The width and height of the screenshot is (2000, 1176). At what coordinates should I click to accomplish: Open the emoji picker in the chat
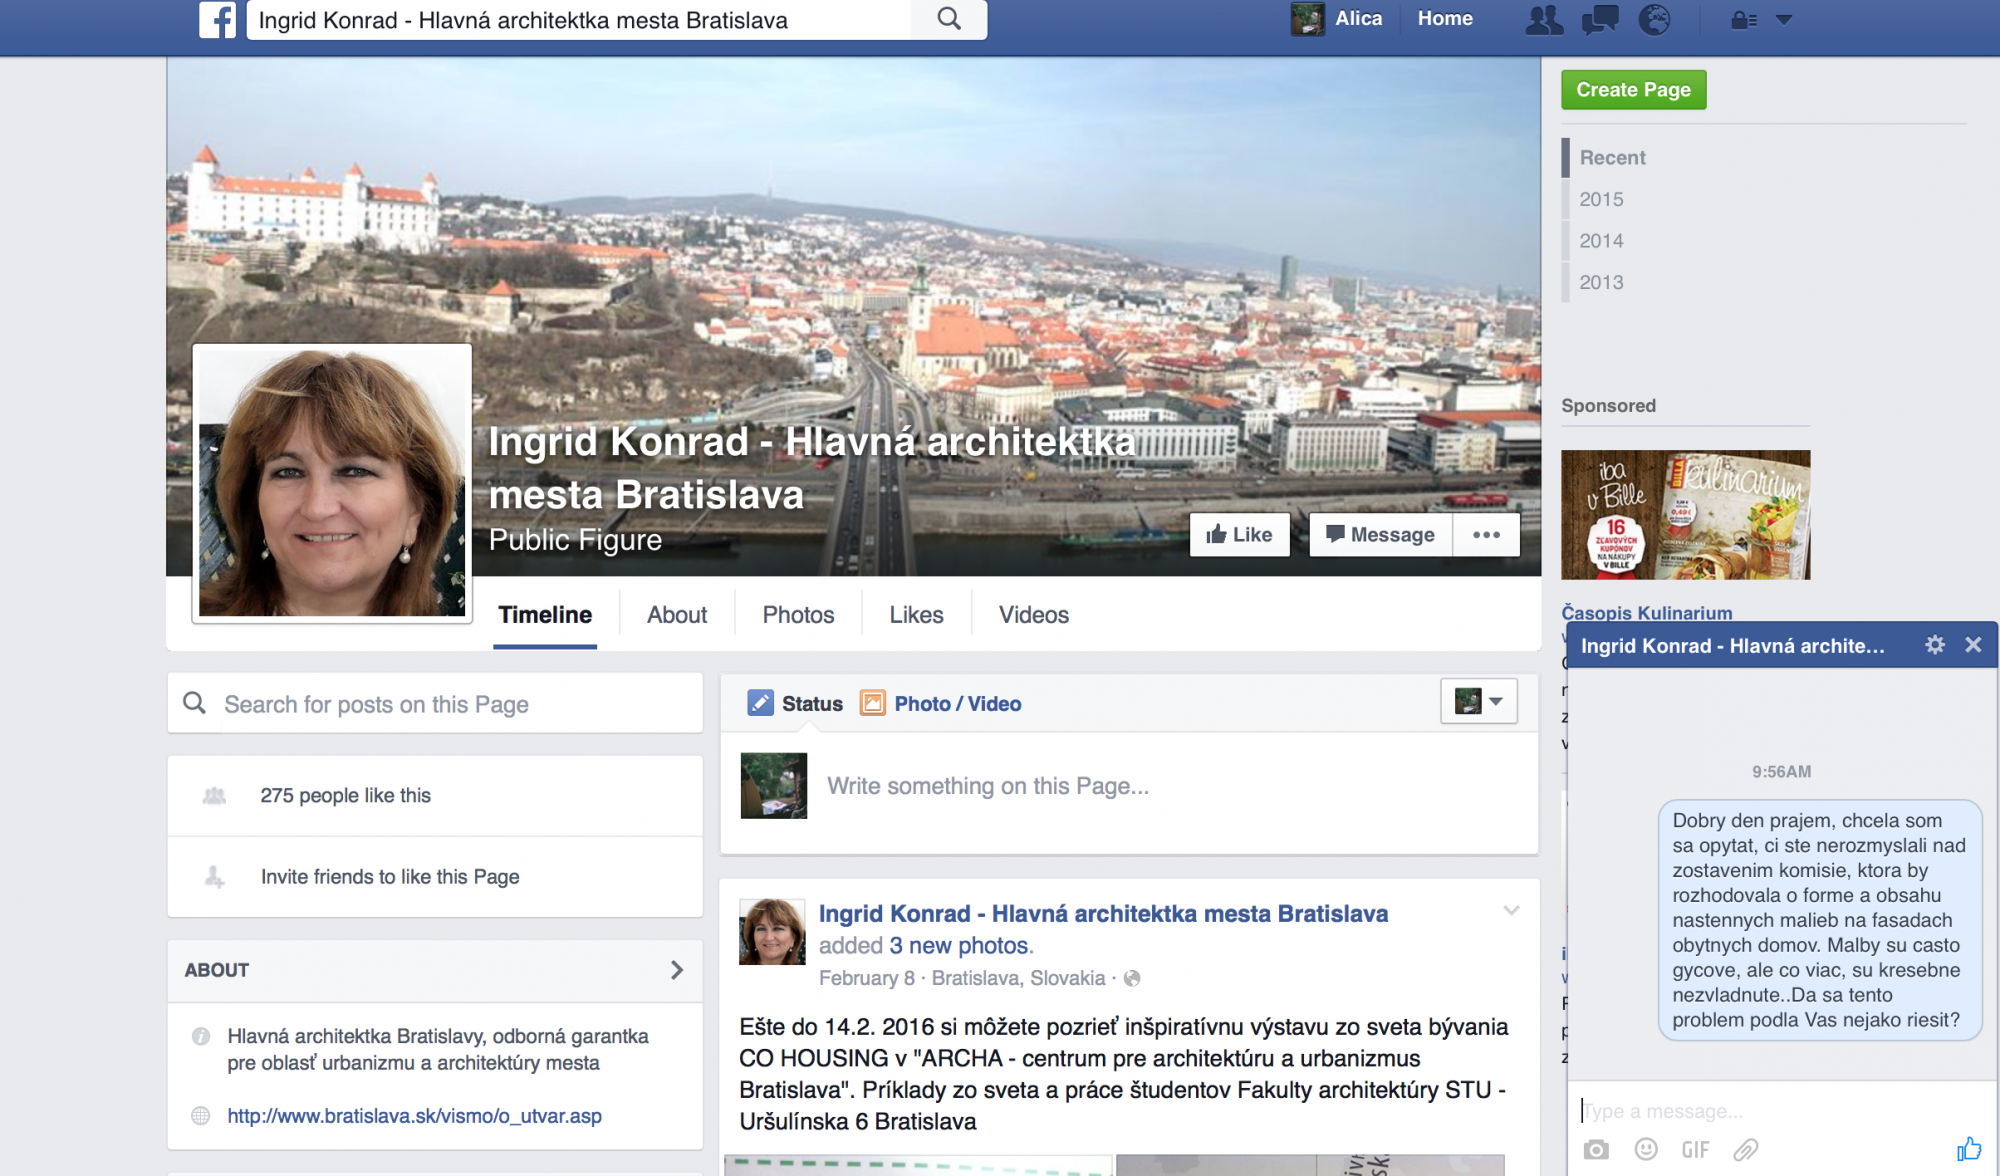click(x=1646, y=1150)
